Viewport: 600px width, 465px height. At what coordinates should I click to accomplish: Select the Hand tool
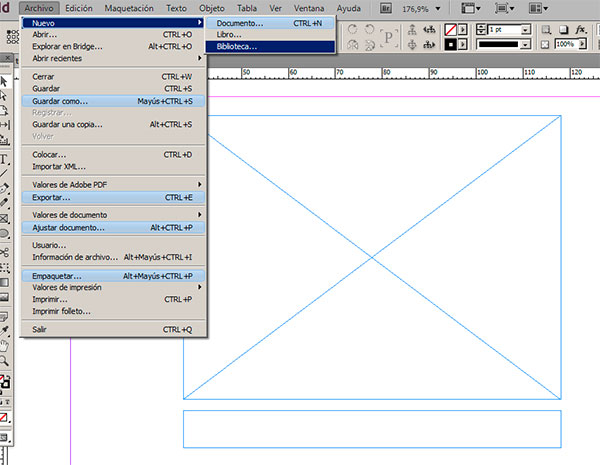pyautogui.click(x=4, y=346)
